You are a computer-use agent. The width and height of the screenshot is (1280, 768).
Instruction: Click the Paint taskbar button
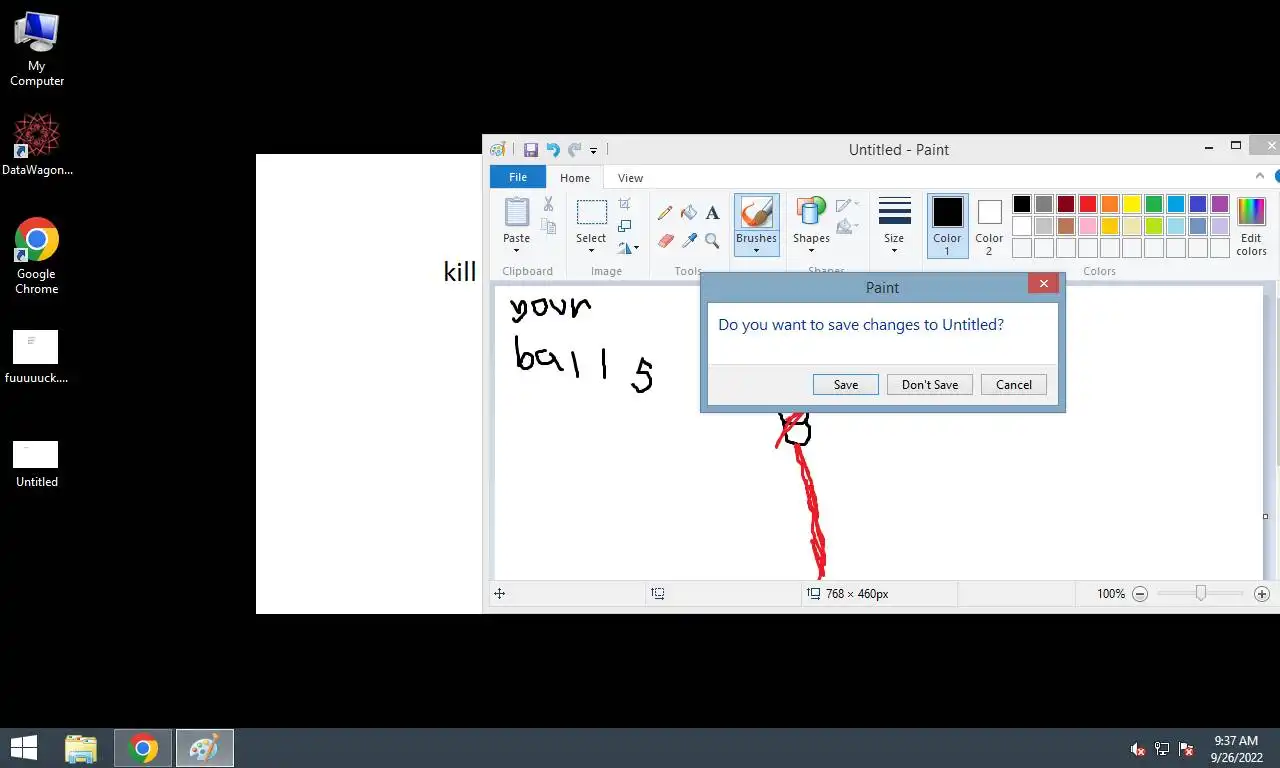(204, 748)
